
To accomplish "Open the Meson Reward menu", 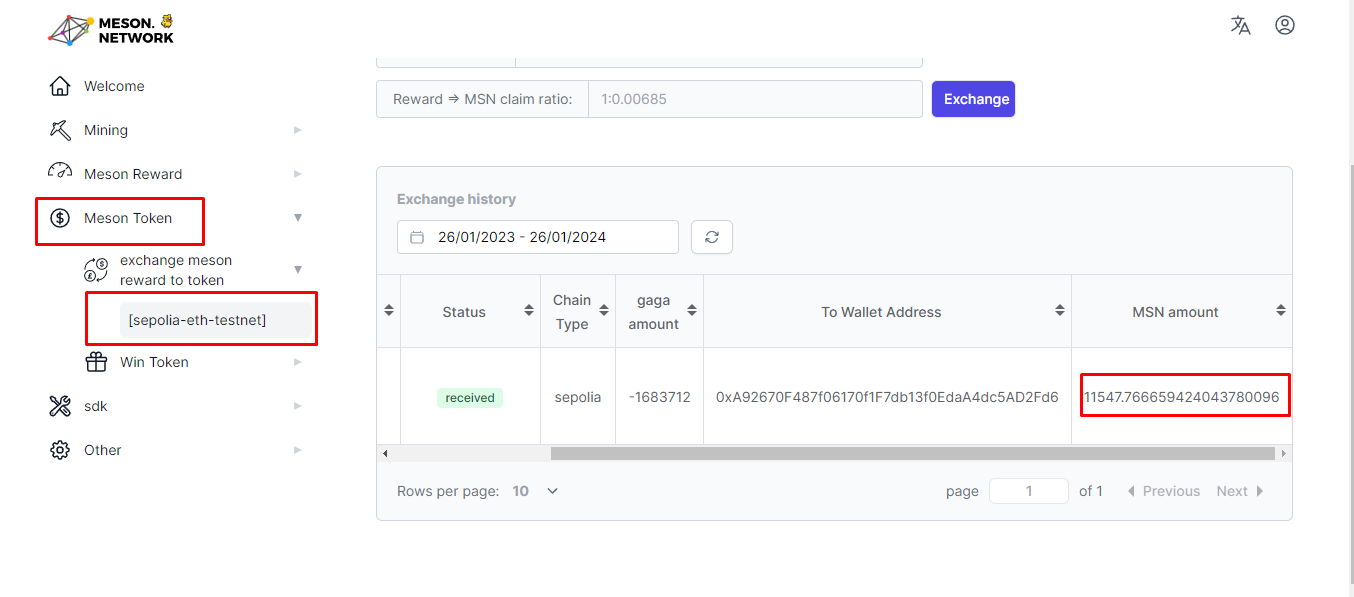I will click(x=133, y=174).
